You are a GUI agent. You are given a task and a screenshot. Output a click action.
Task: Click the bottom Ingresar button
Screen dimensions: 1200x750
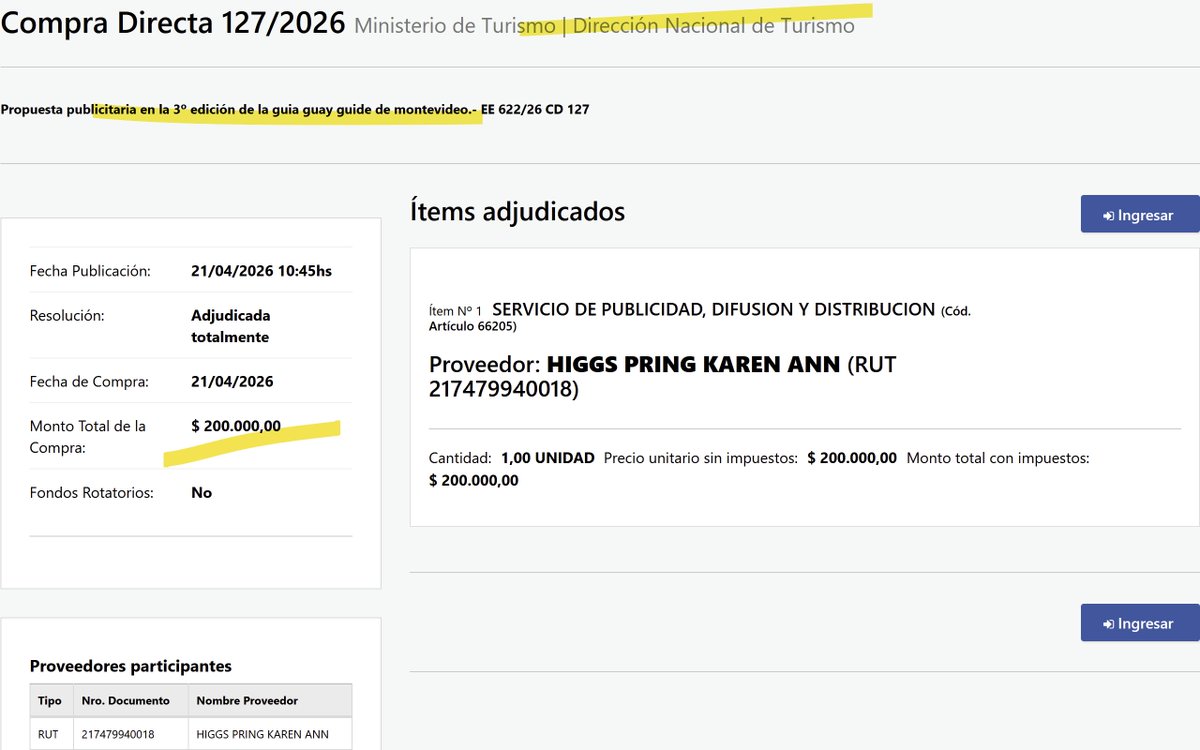1140,623
